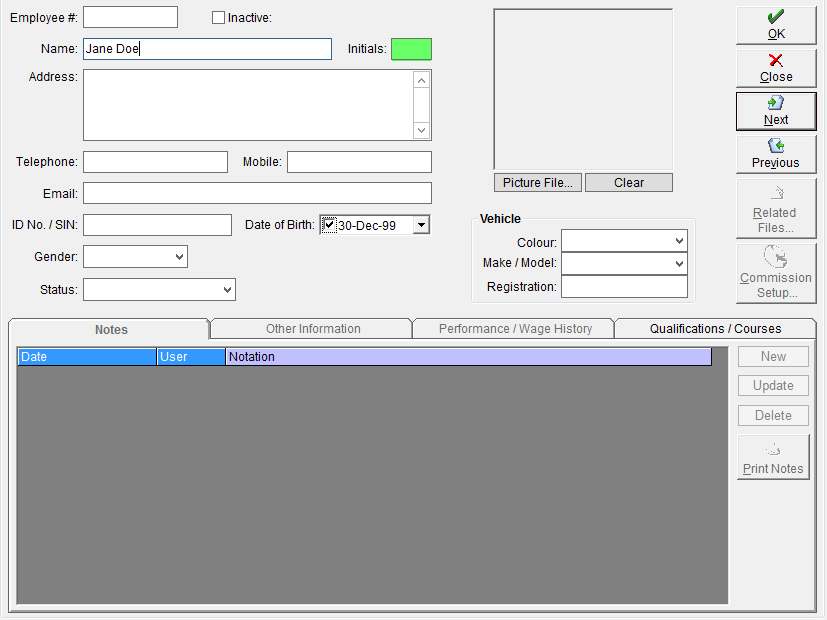The image size is (827, 620).
Task: Switch to the Notes tab
Action: [110, 330]
